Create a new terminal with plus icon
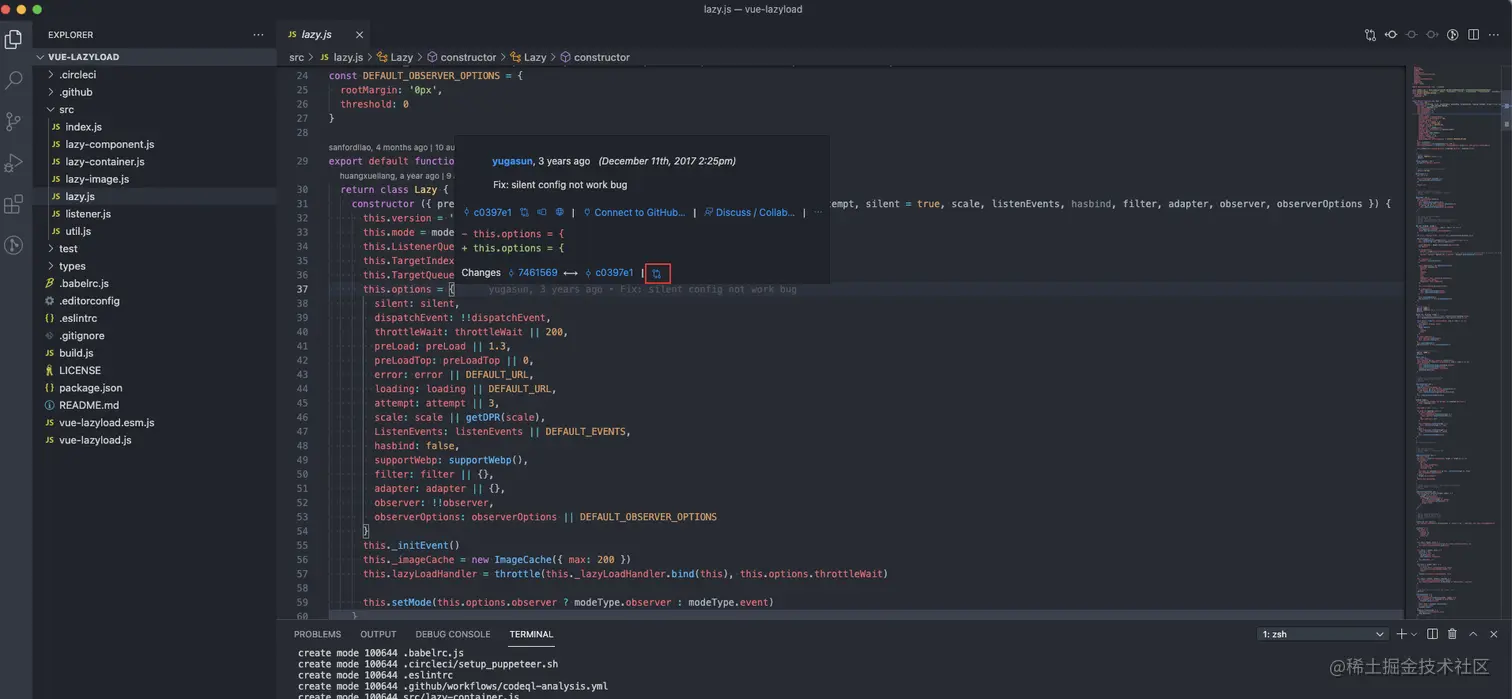 (x=1401, y=634)
